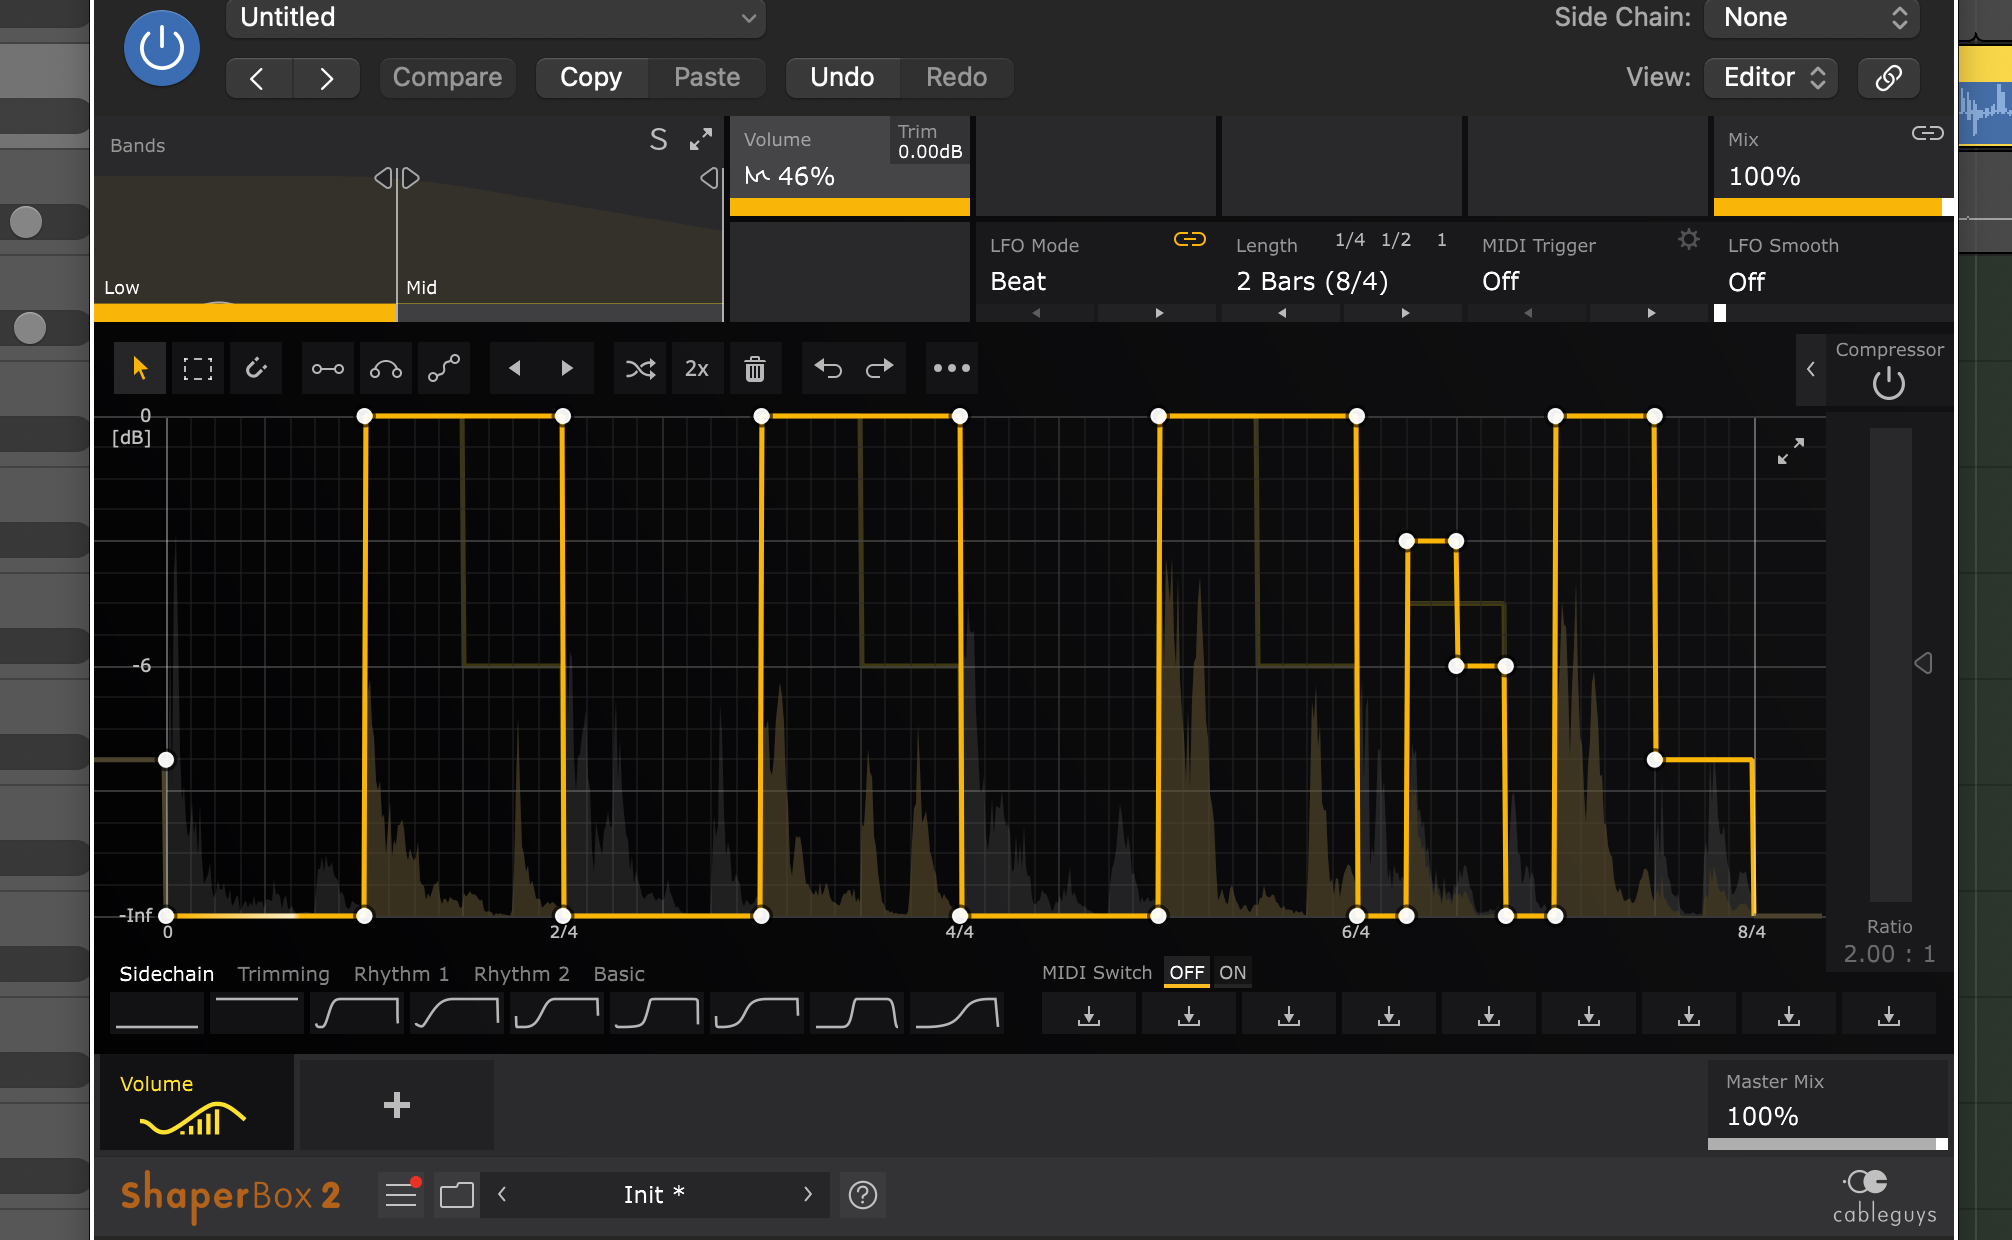Enable the Compressor power switch

click(x=1888, y=383)
